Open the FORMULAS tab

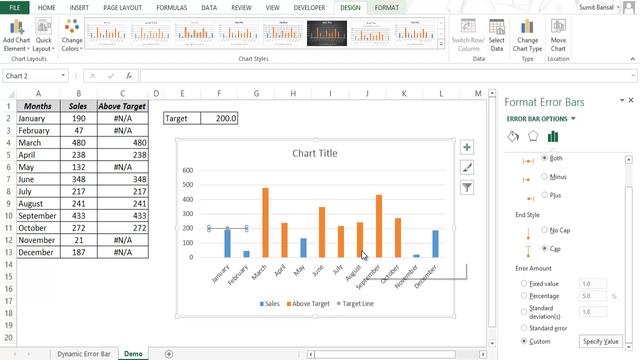[171, 7]
